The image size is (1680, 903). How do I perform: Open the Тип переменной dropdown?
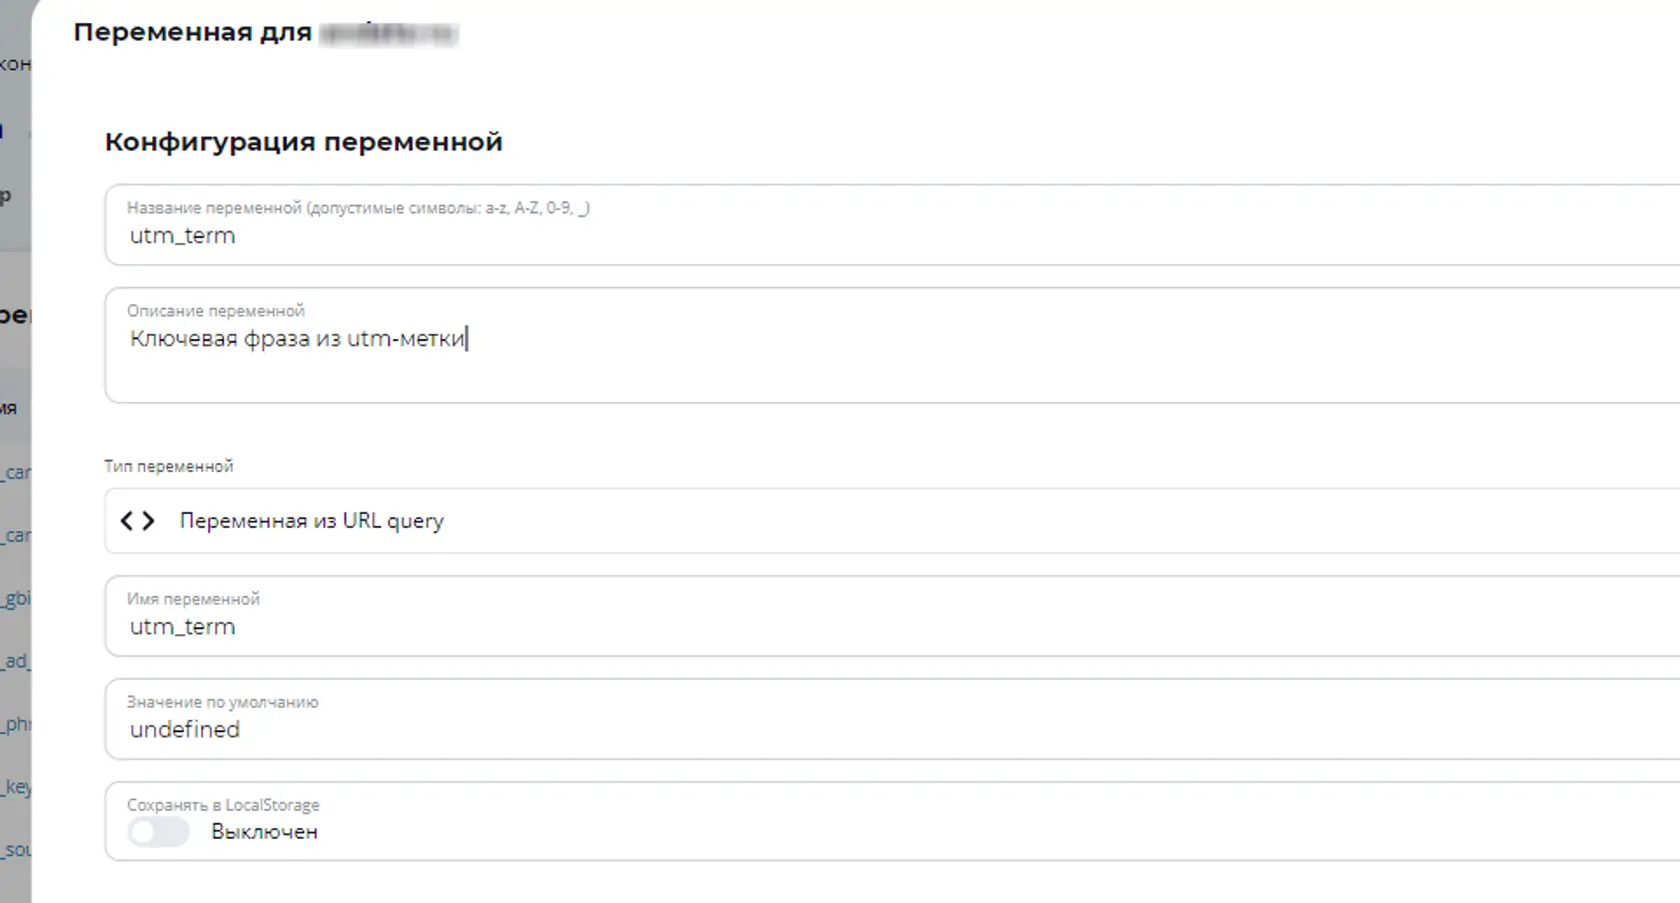click(x=892, y=521)
